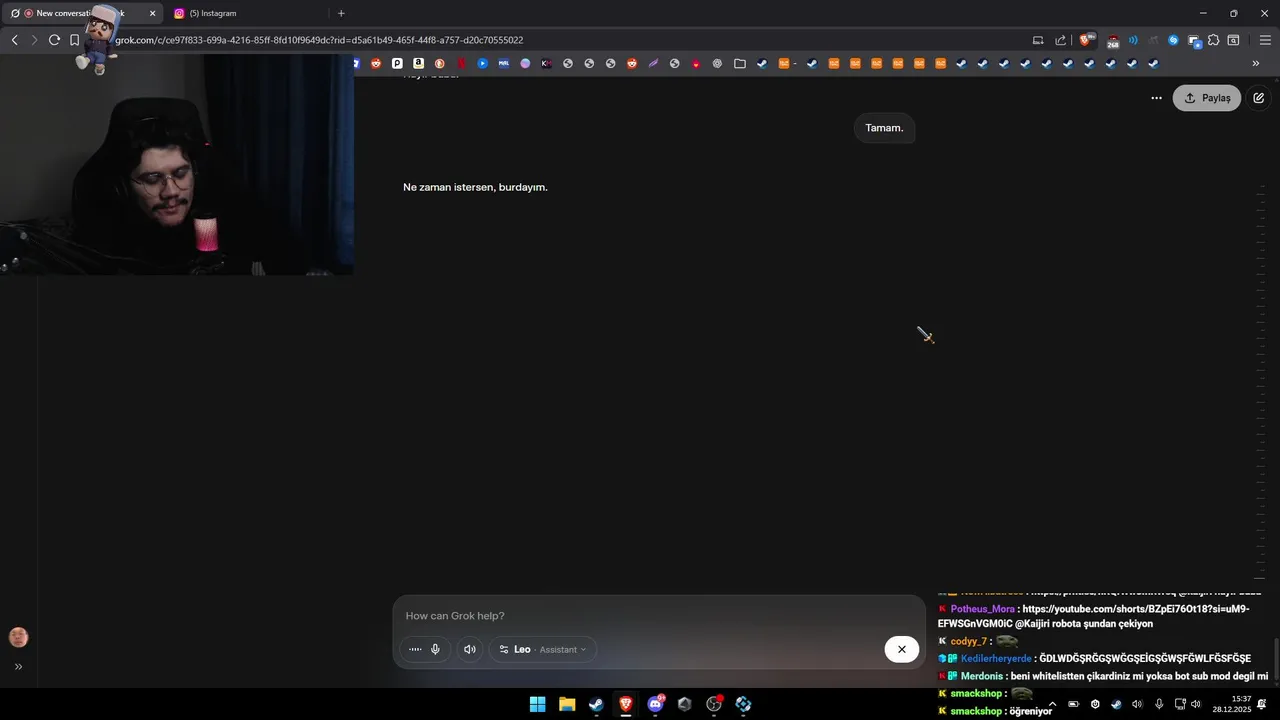Expand the Grok sidebar with double chevron

coord(18,667)
